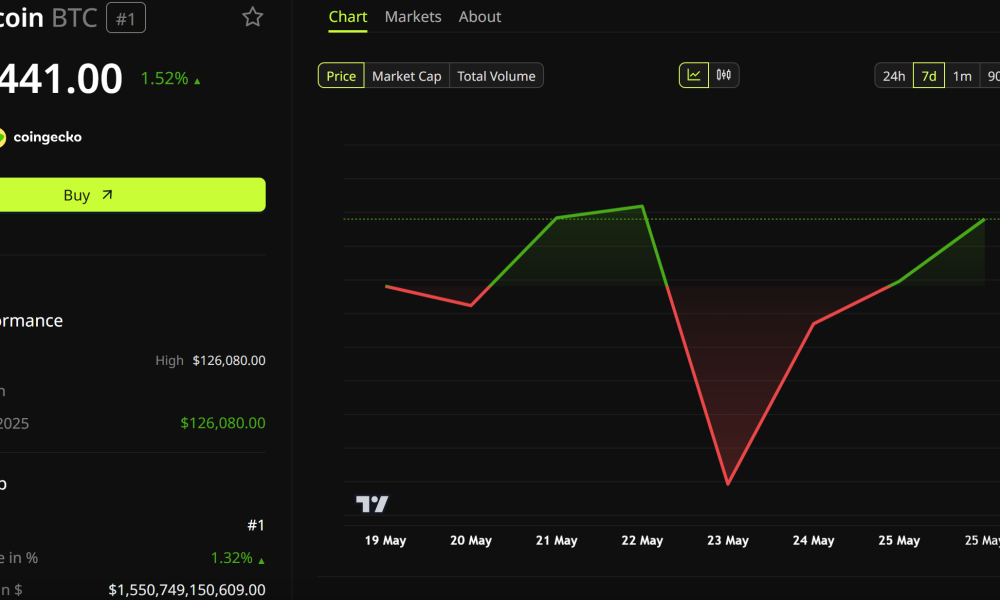The width and height of the screenshot is (1000, 600).
Task: Click the #1 rank badge near BTC
Action: (126, 18)
